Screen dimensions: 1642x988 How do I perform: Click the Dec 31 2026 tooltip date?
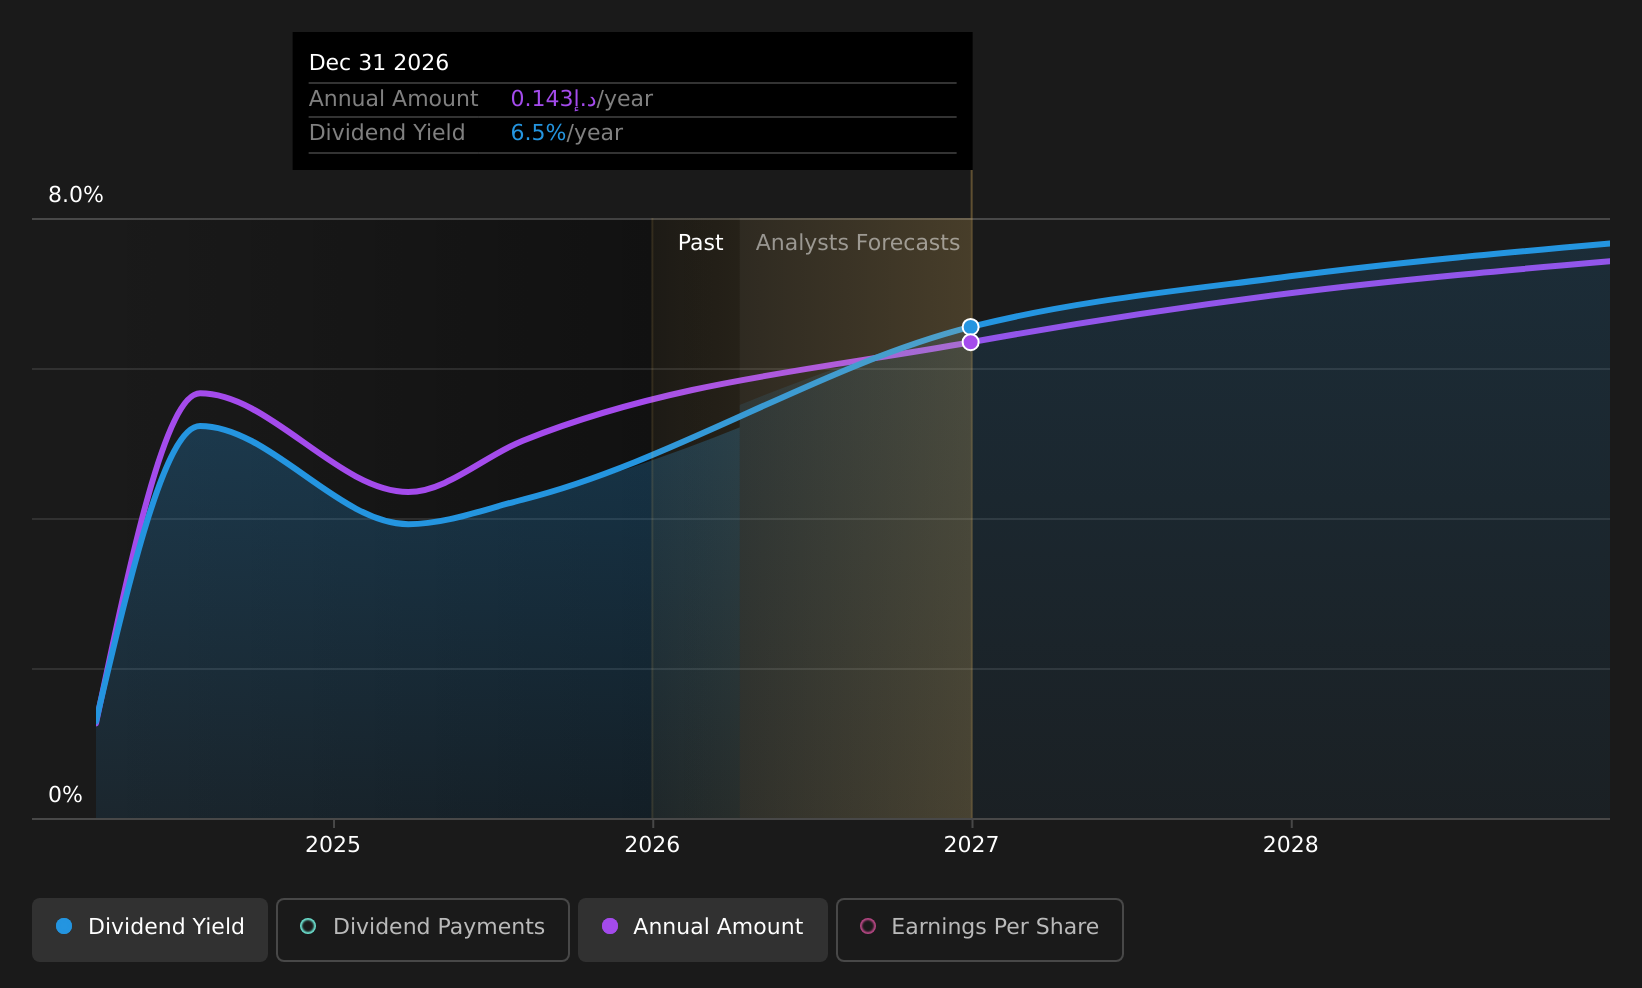pyautogui.click(x=379, y=63)
